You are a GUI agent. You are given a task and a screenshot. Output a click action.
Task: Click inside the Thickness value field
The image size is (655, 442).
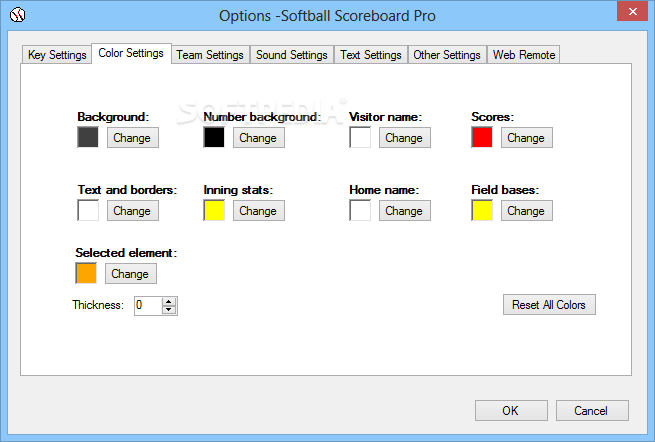click(148, 306)
